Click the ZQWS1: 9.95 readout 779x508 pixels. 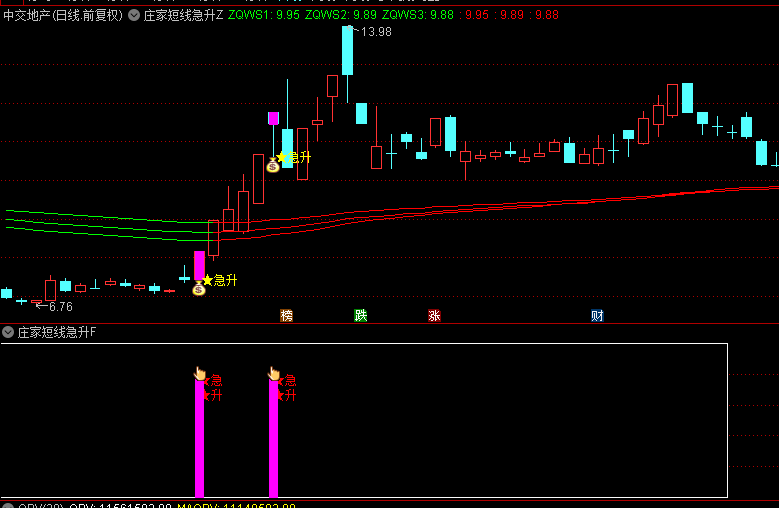coord(264,15)
